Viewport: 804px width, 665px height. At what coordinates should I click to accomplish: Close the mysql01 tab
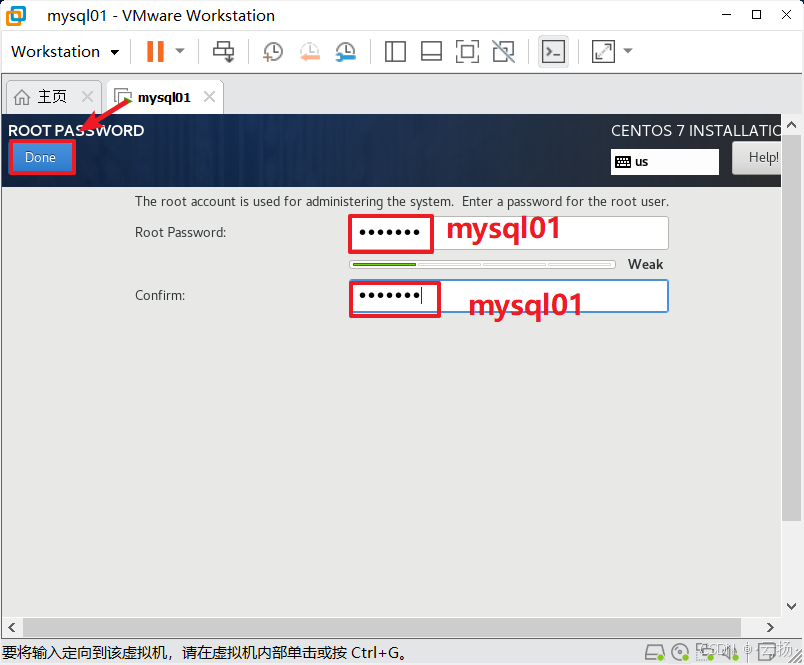click(209, 96)
